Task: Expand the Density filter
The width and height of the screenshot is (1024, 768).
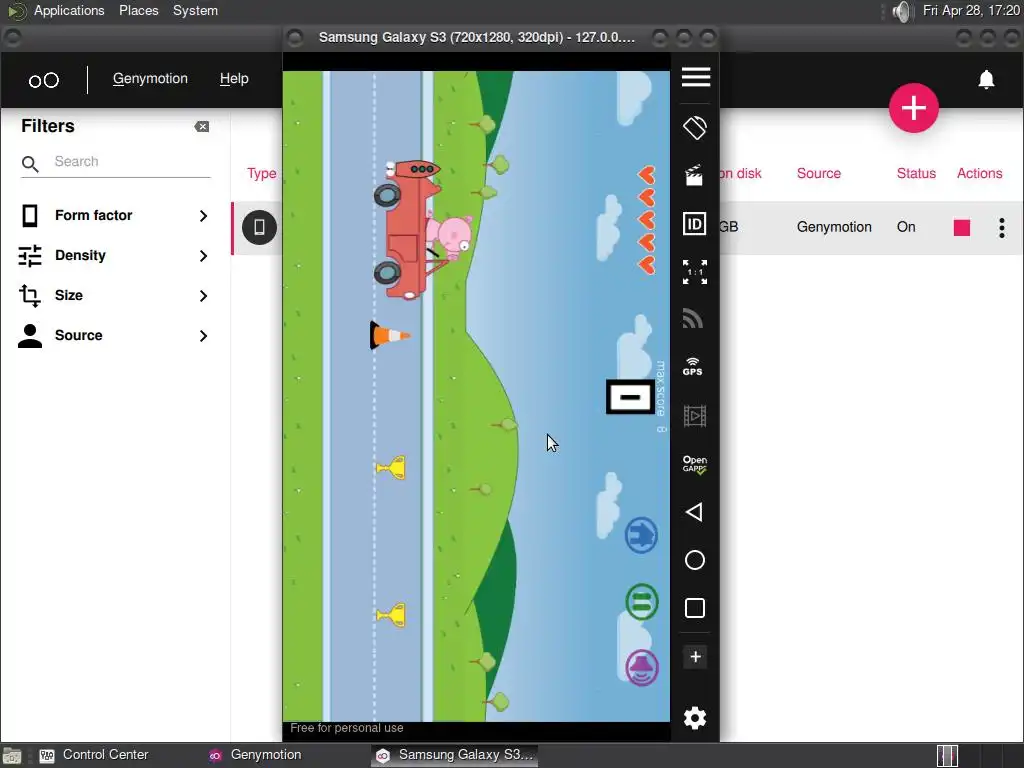Action: click(114, 255)
